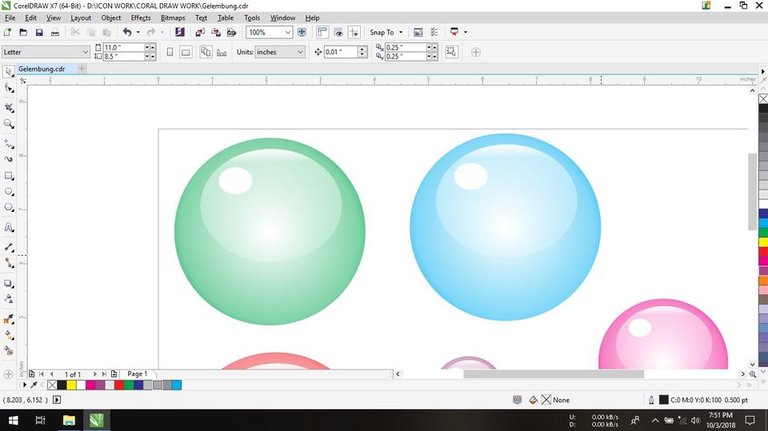Viewport: 768px width, 431px height.
Task: Open the Windows Start menu
Action: pos(13,421)
